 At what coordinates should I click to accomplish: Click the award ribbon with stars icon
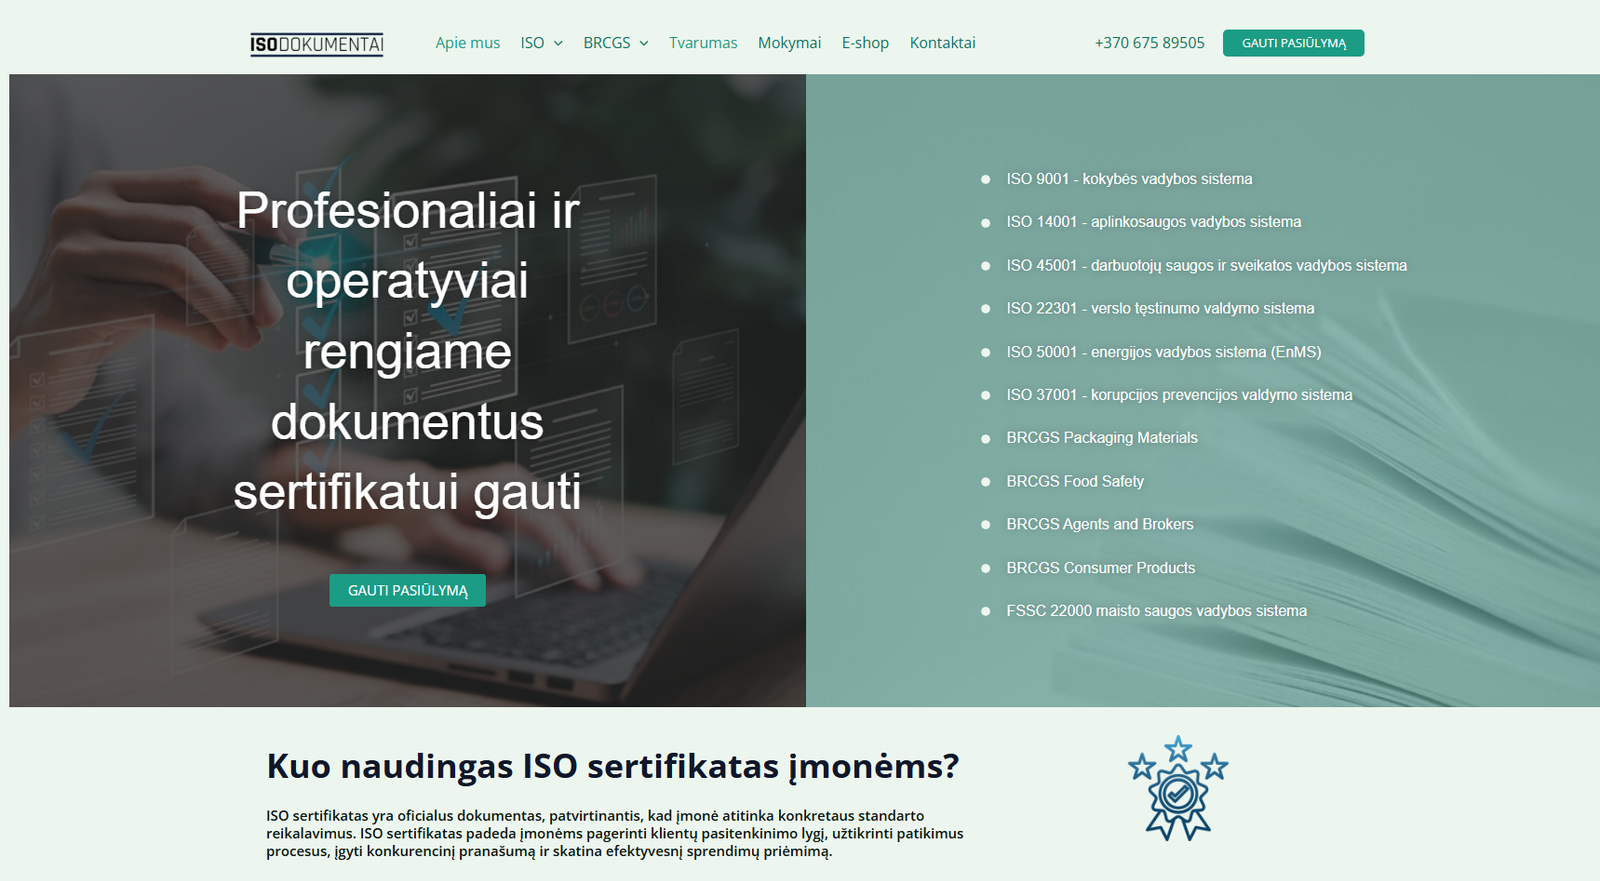pyautogui.click(x=1178, y=788)
